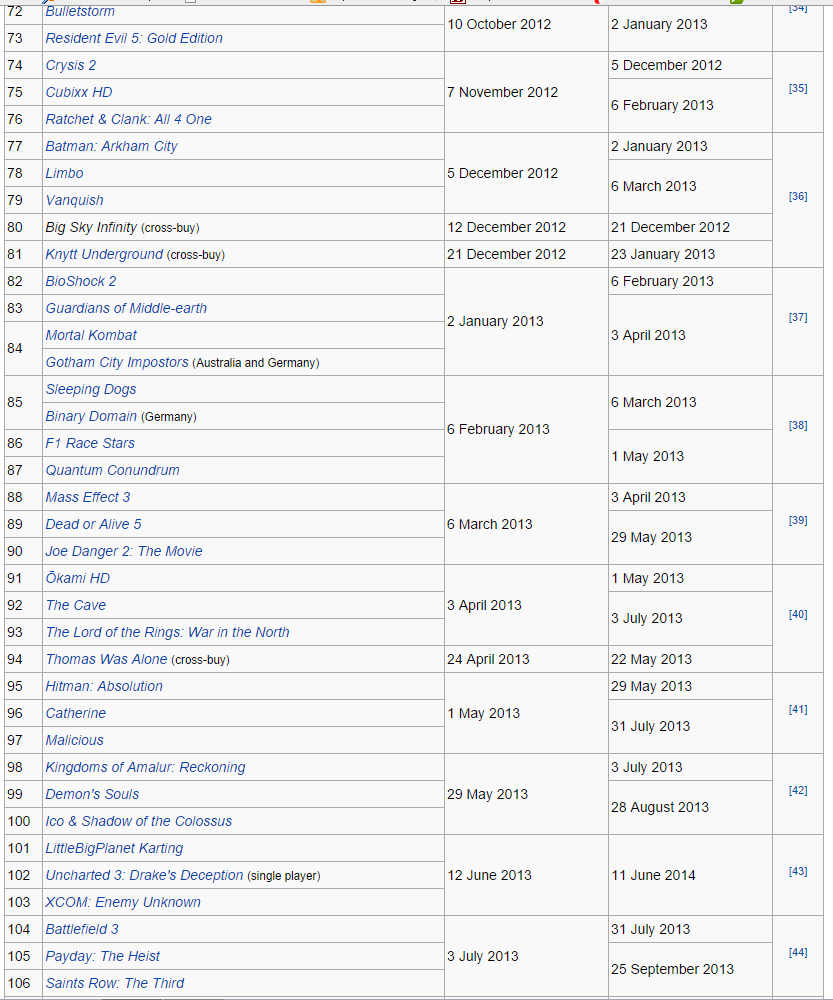Open the Saints Row: The Third link

coord(115,983)
